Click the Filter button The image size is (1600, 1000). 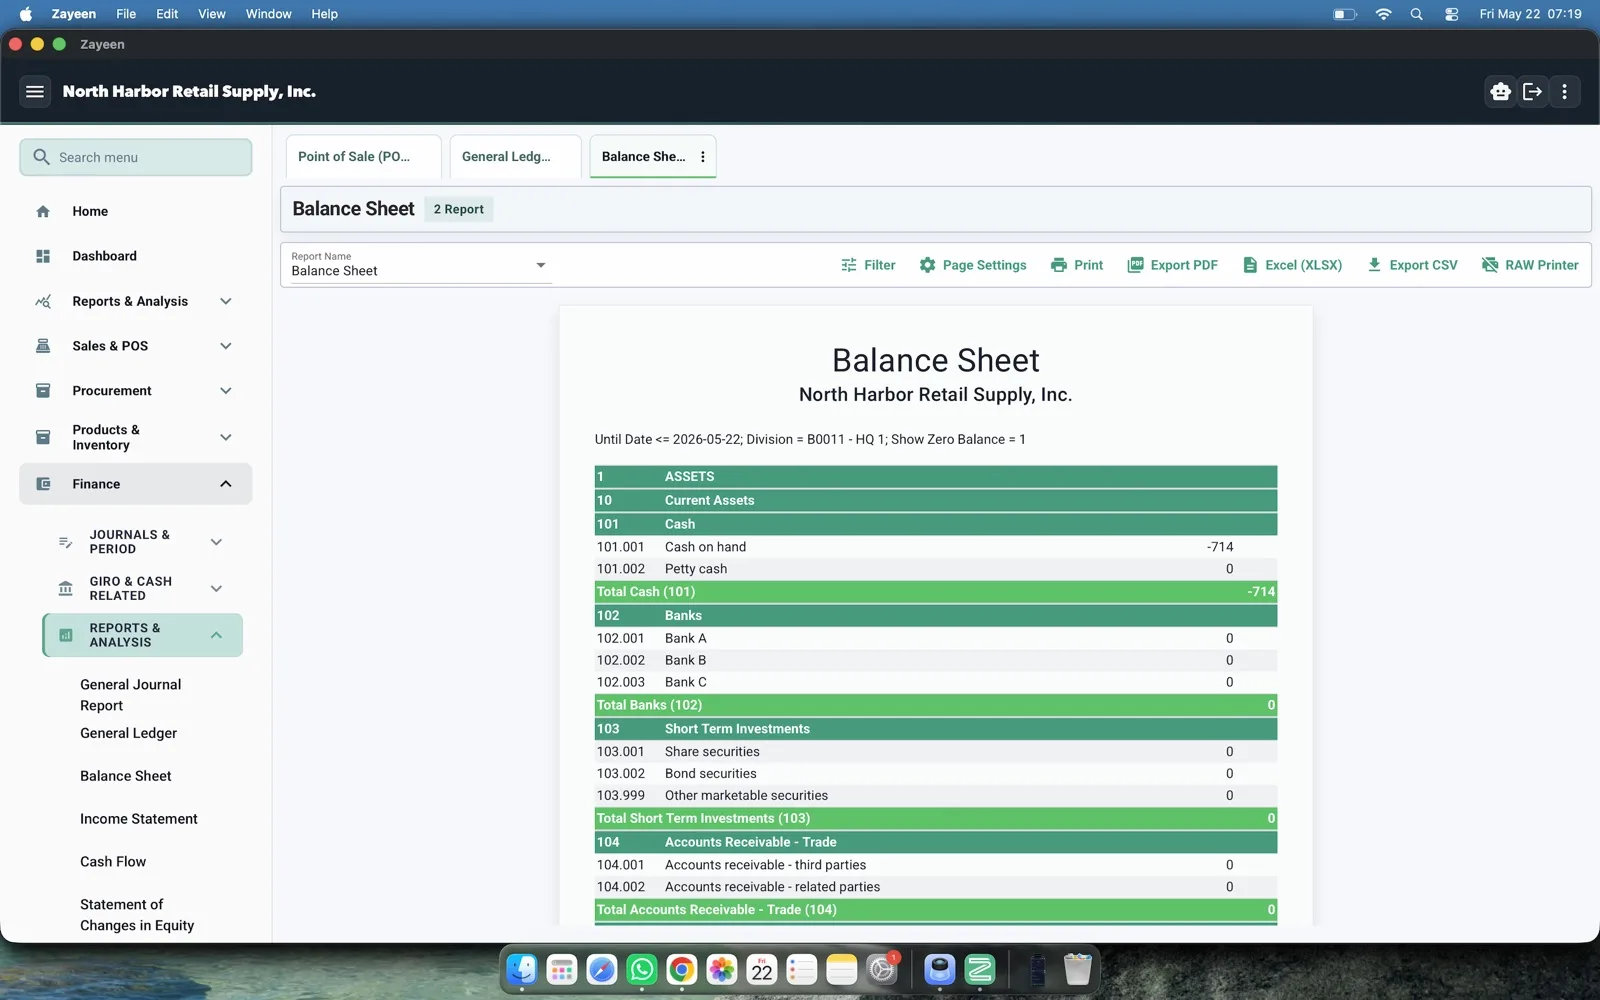868,265
